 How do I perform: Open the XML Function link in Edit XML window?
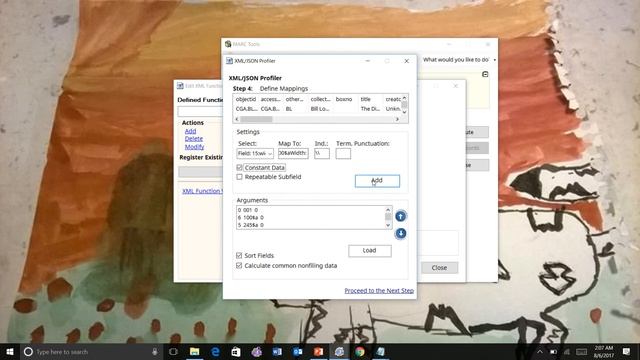tap(202, 191)
